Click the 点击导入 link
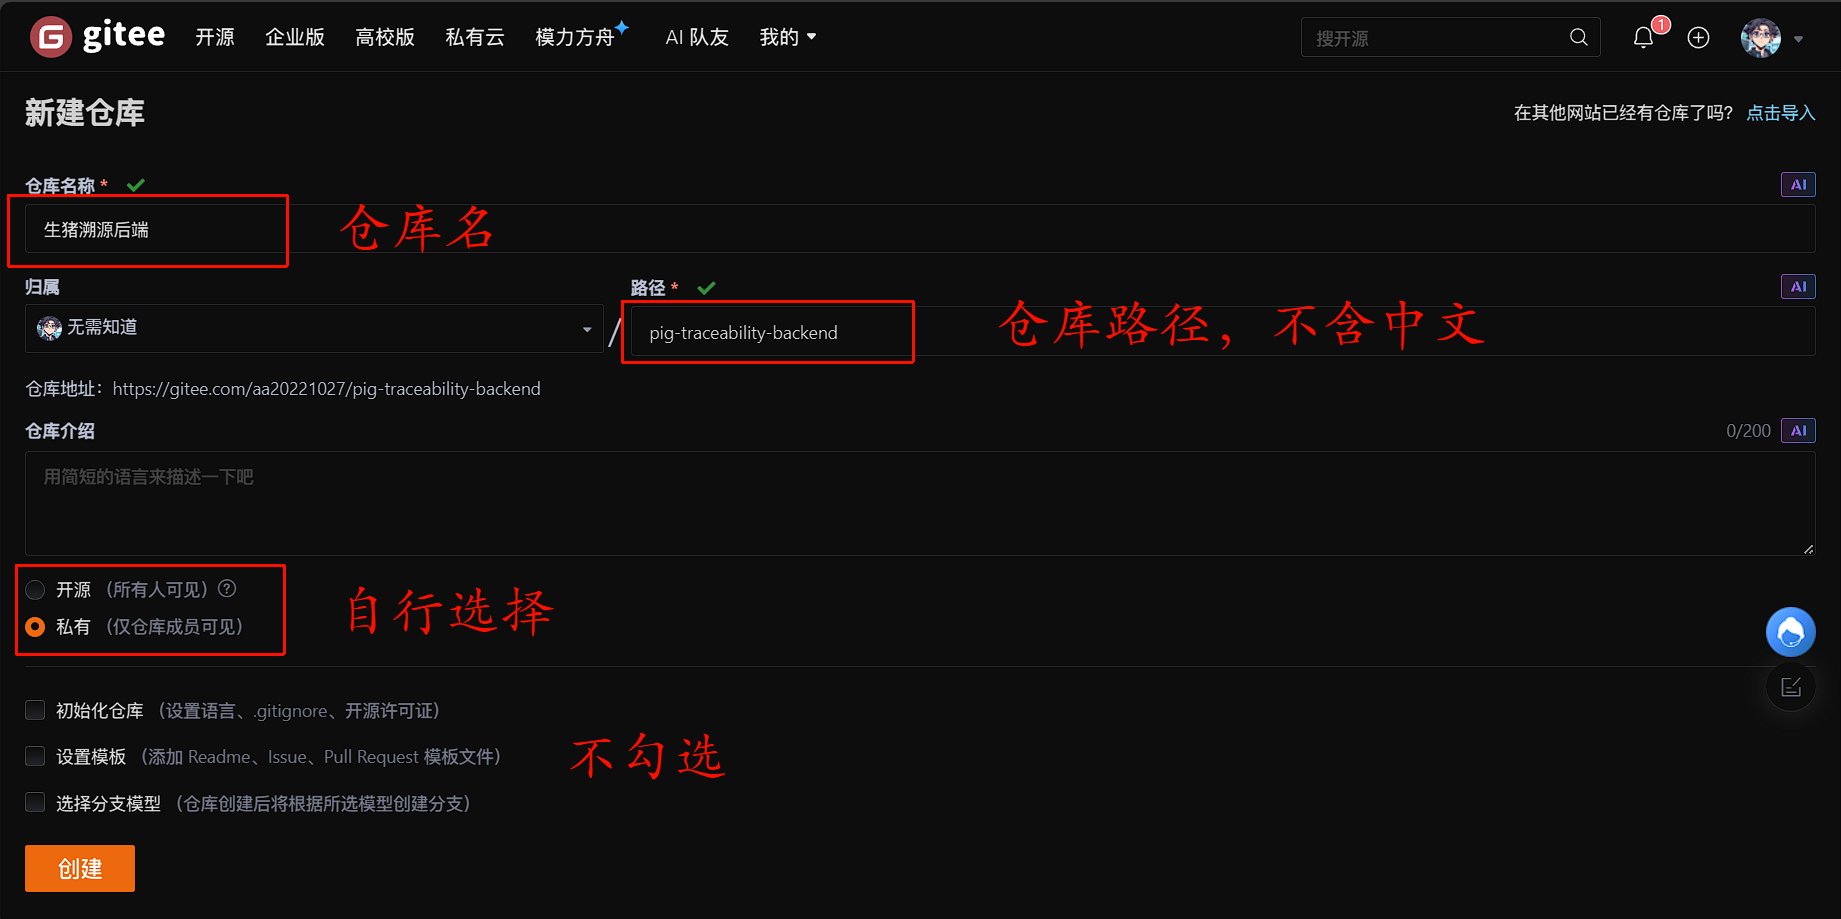Viewport: 1841px width, 919px height. (1780, 113)
